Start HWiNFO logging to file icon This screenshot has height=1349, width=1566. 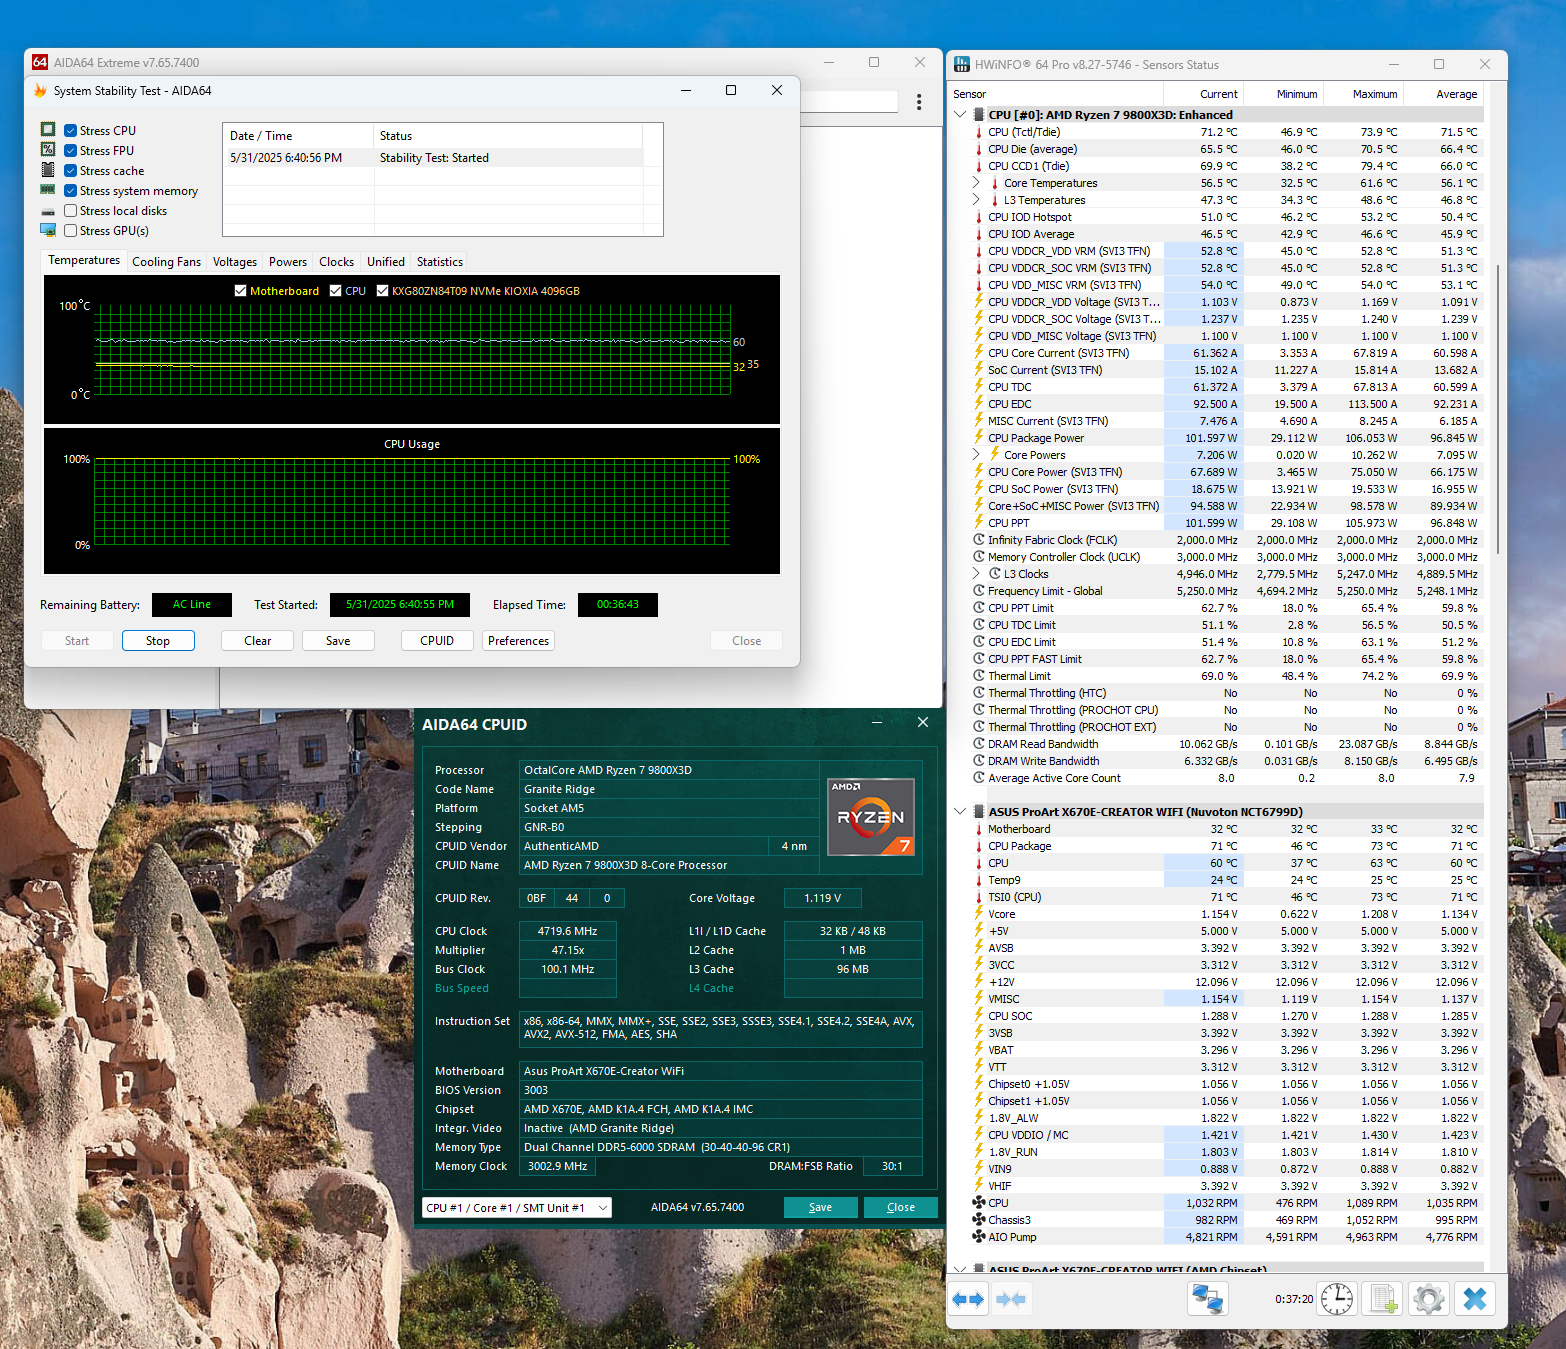1383,1299
